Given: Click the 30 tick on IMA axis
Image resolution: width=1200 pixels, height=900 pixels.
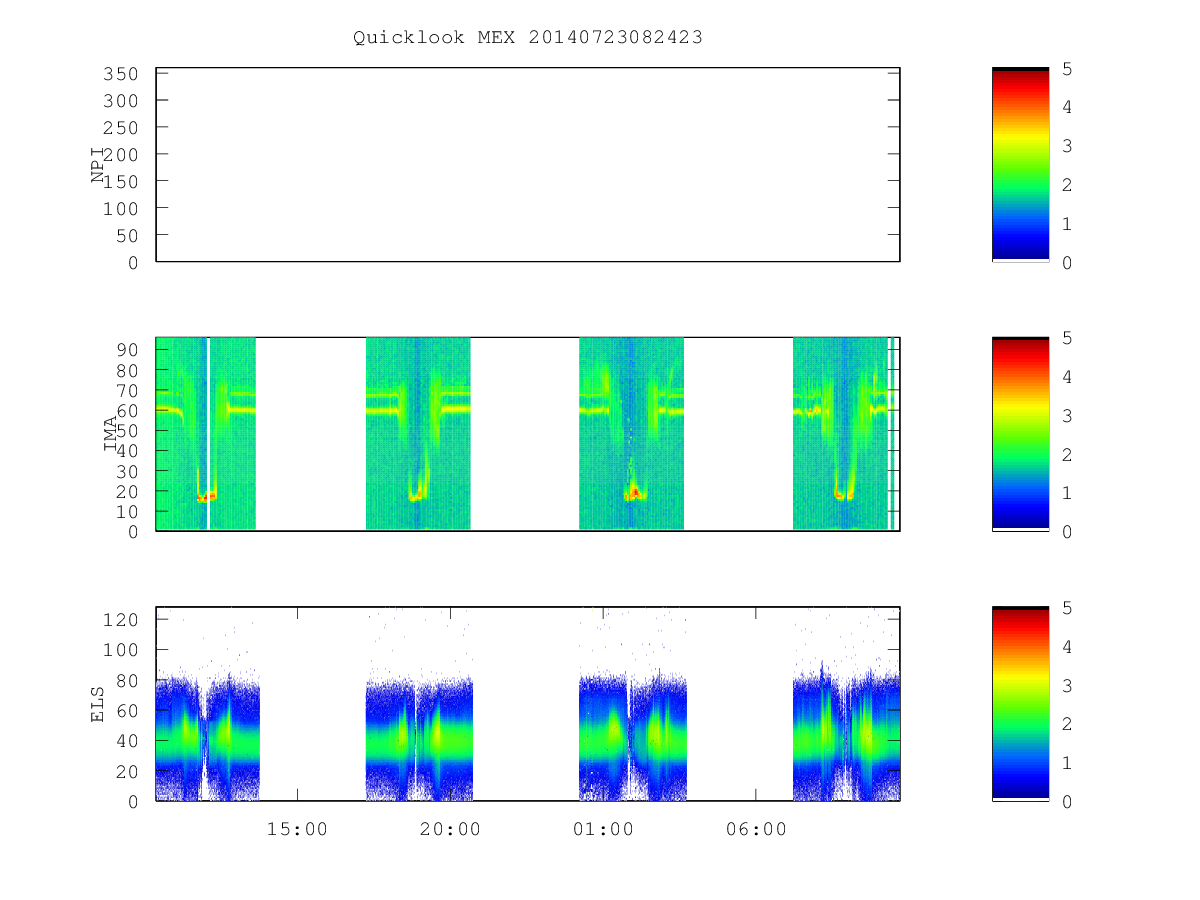Looking at the screenshot, I should point(127,471).
